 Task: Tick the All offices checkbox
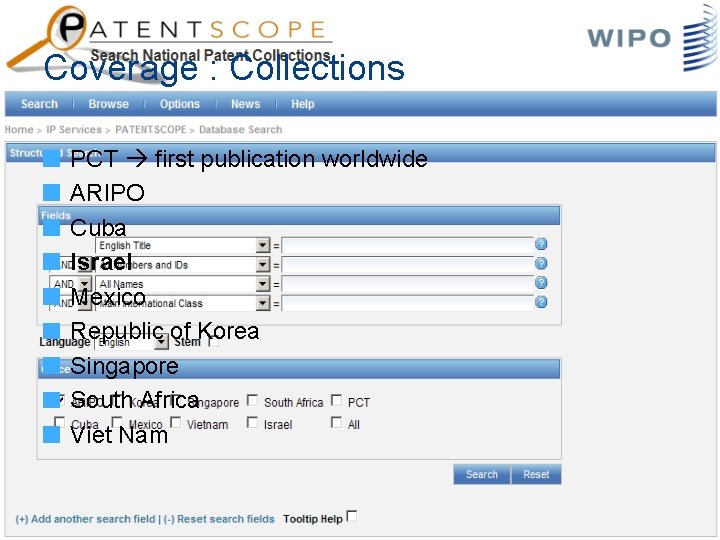coord(336,422)
